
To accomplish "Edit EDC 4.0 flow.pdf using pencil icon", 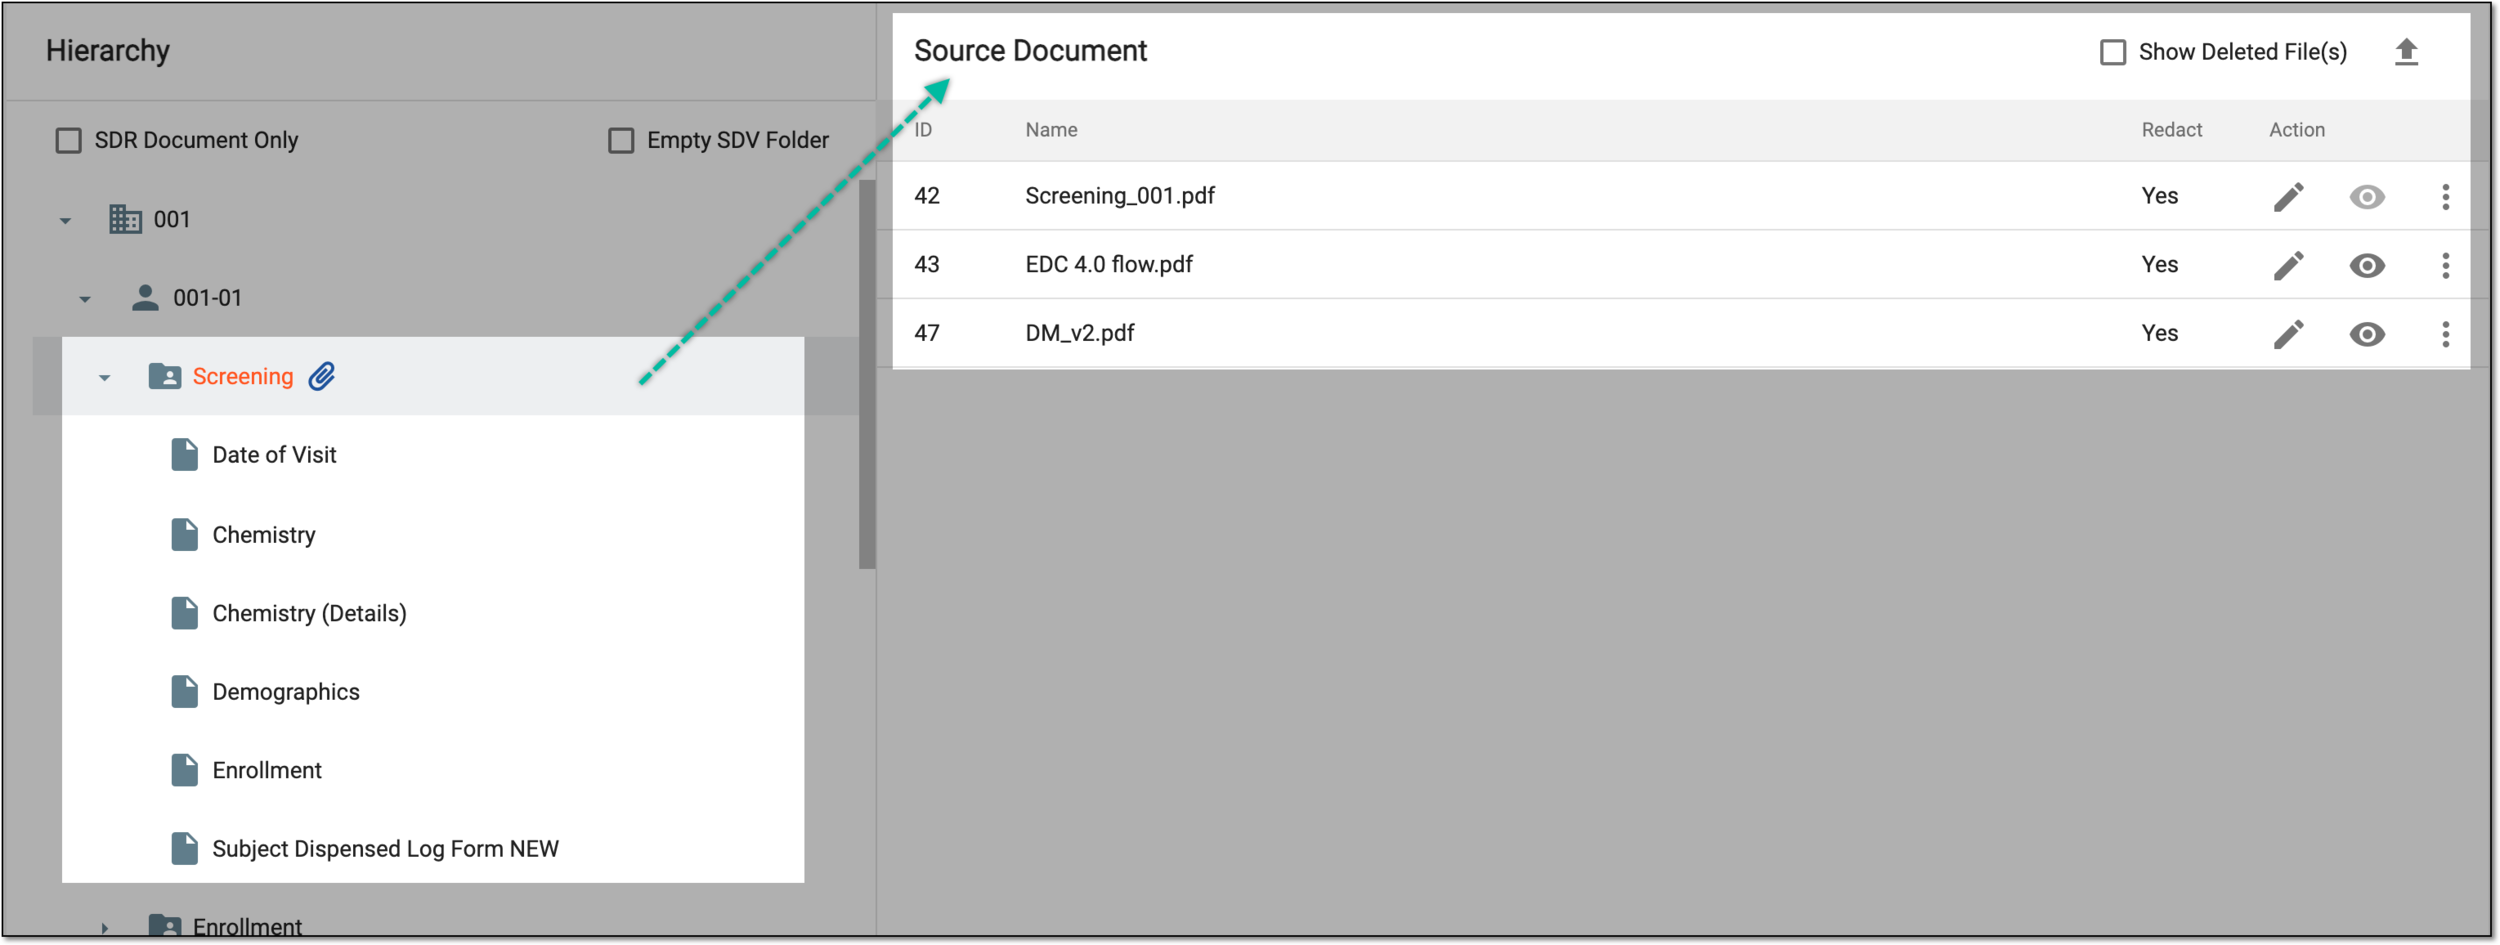I will (2288, 266).
